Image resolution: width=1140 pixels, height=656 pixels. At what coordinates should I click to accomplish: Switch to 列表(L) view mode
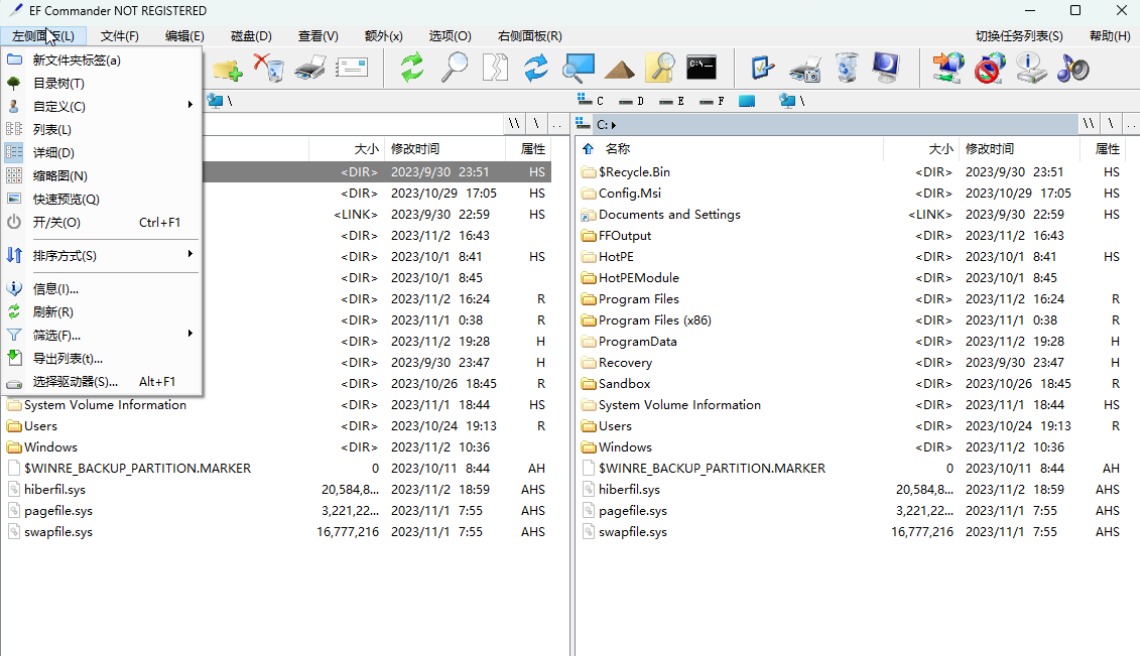click(52, 130)
